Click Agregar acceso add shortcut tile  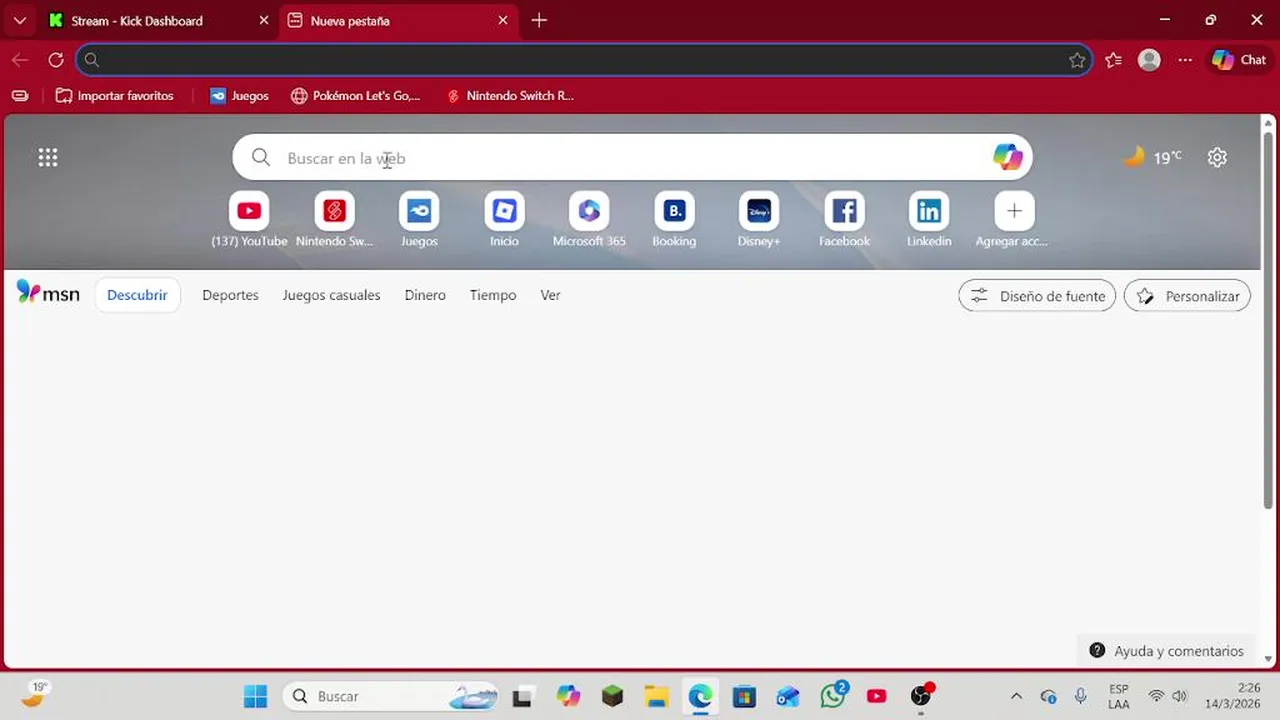[1014, 220]
